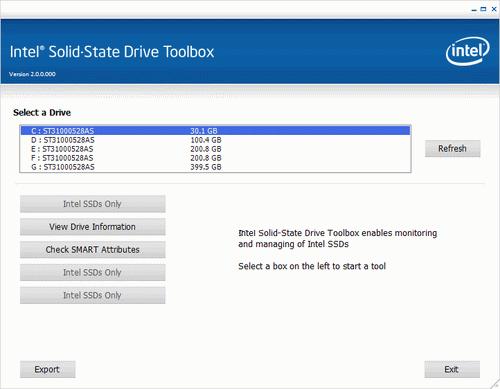500x389 pixels.
Task: Click the 30.1 GB size value
Action: 204,131
